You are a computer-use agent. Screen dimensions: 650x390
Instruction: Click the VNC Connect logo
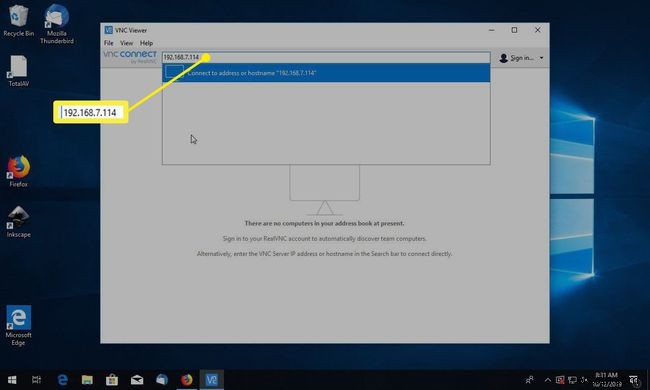pos(130,57)
